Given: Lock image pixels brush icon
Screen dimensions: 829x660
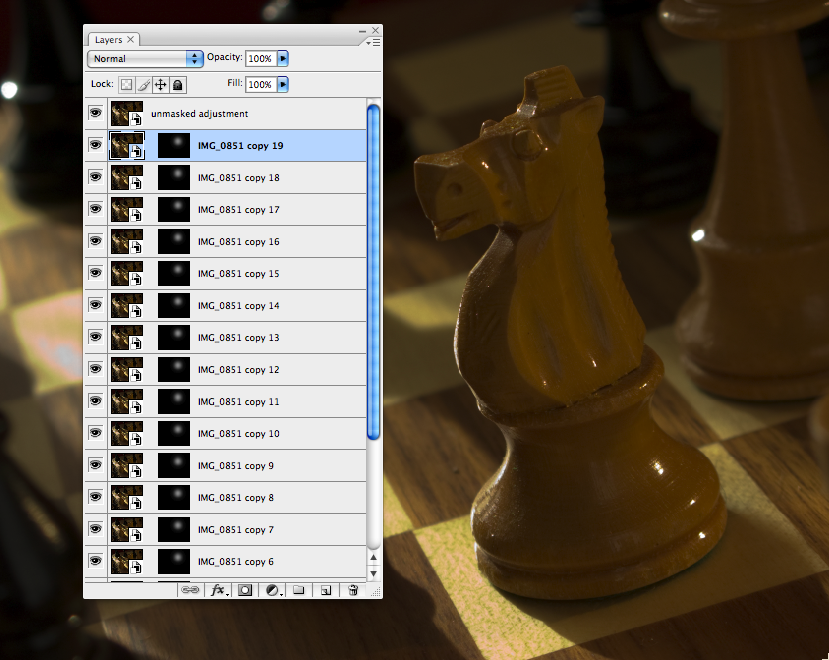Looking at the screenshot, I should [143, 85].
